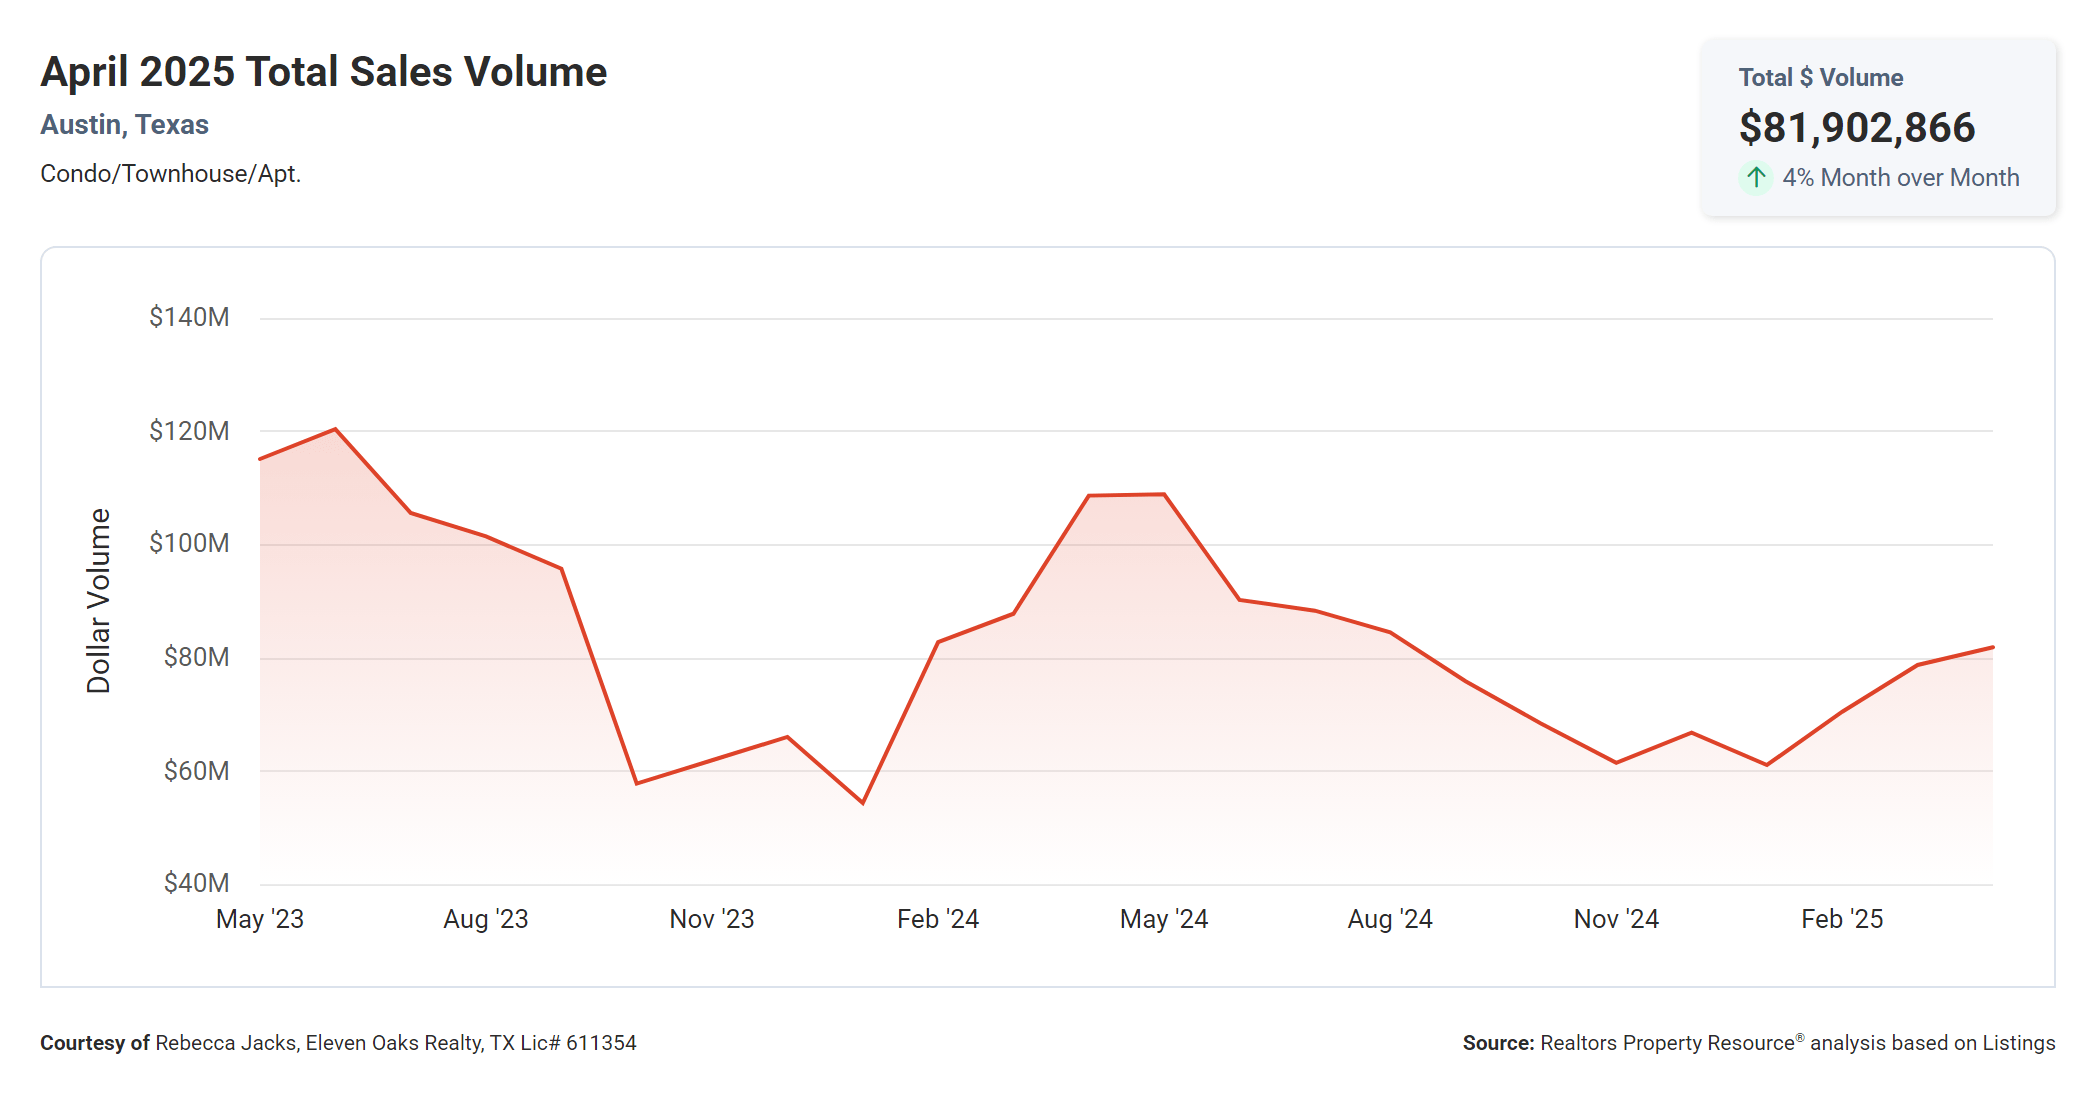Click the Total $ Volume card heading
This screenshot has width=2096, height=1100.
1820,78
